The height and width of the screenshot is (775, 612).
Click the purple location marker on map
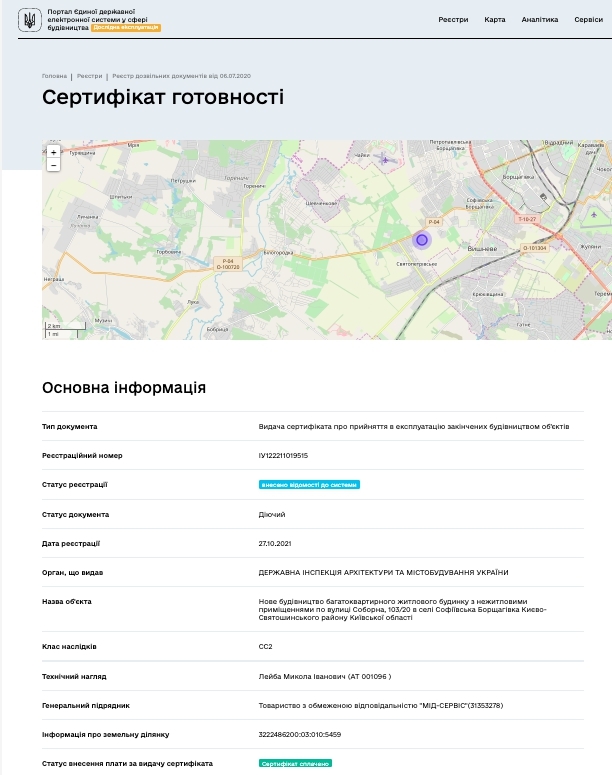(422, 240)
